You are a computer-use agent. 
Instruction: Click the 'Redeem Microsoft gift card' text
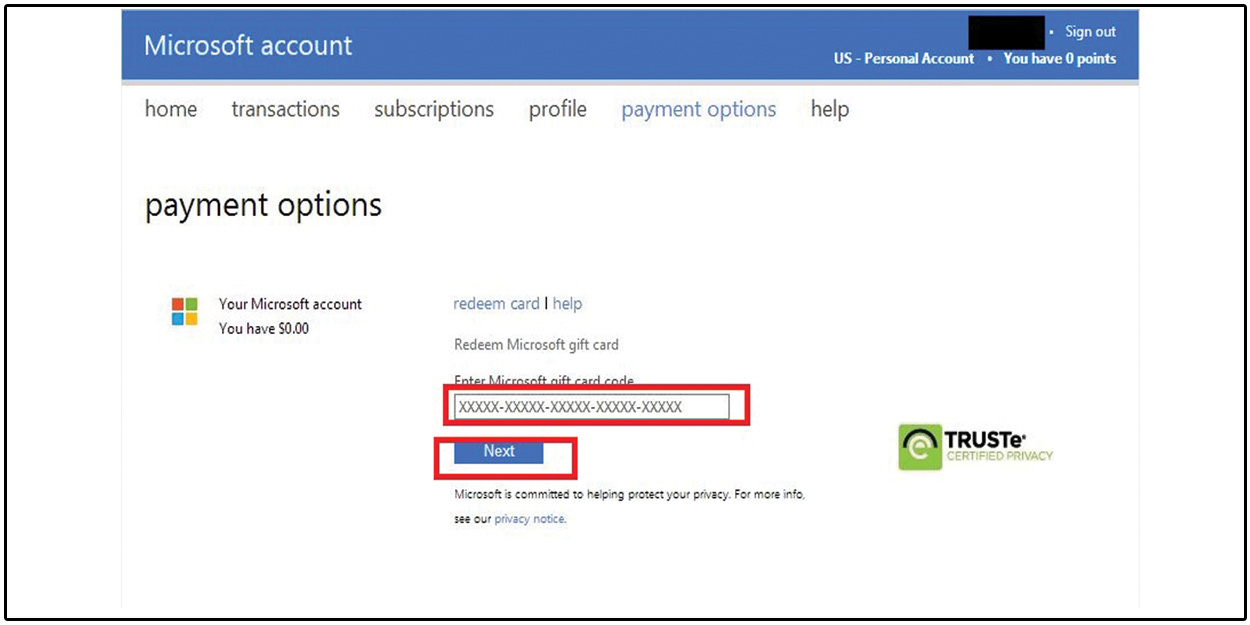click(536, 345)
